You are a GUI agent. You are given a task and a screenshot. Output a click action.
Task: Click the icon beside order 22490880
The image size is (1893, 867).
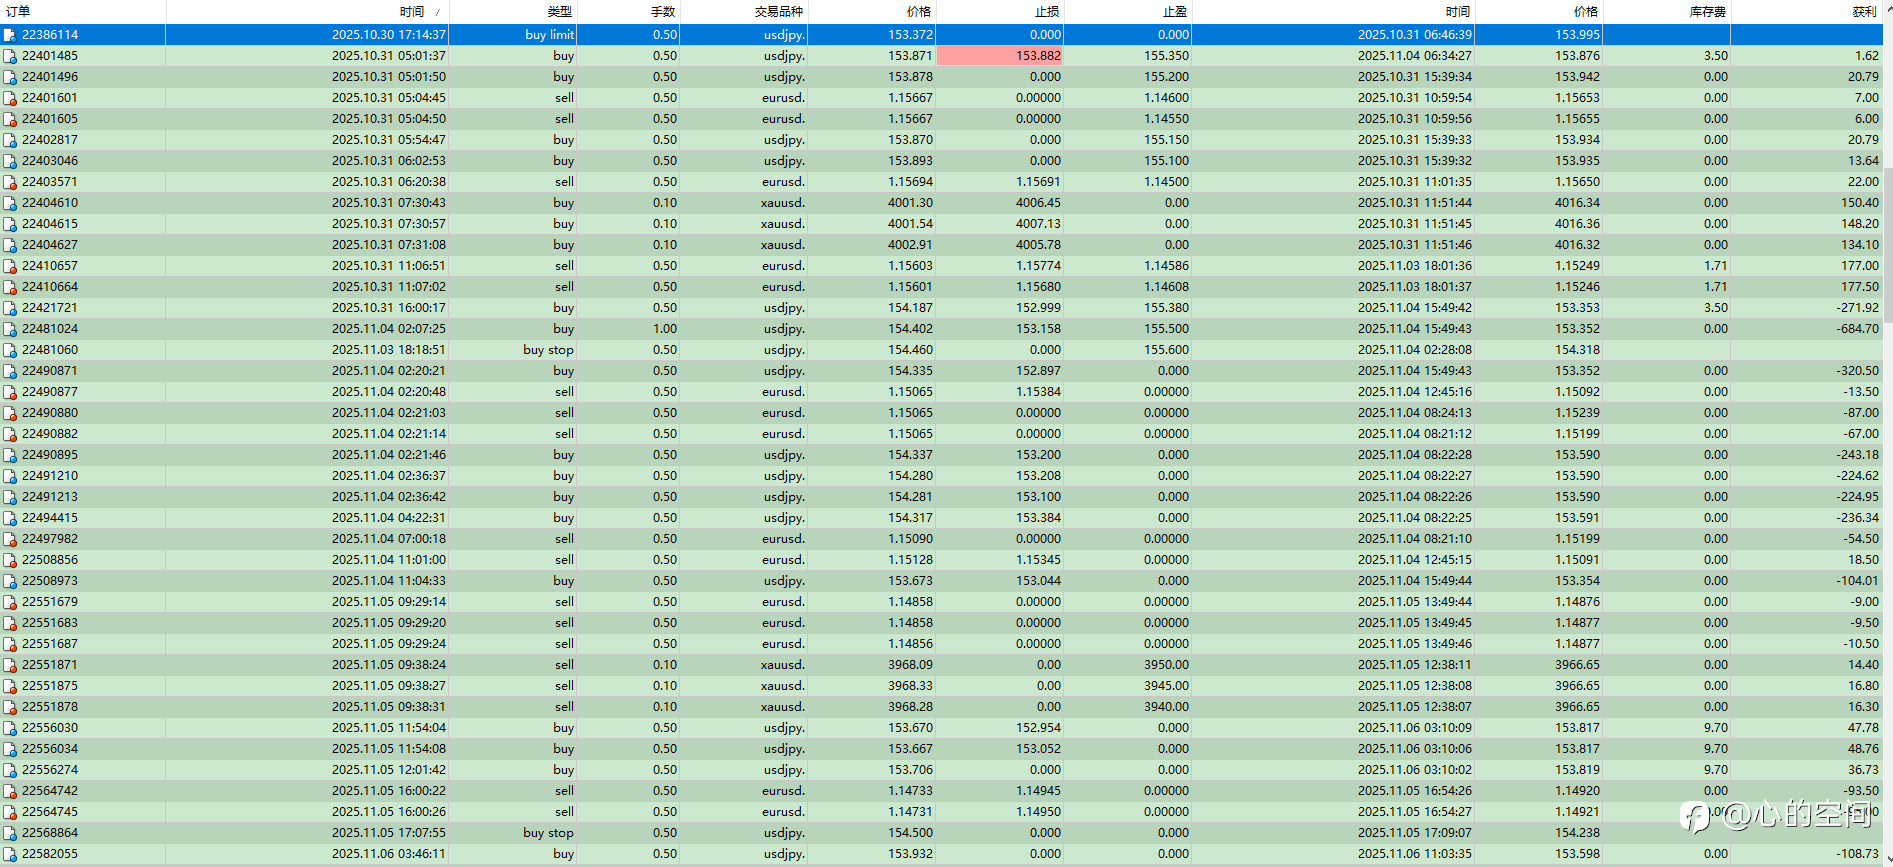tap(10, 413)
